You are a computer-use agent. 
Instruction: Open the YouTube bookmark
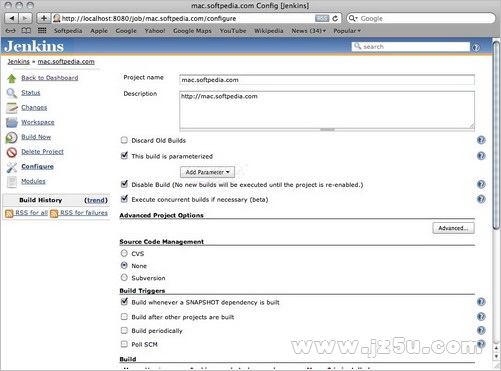(x=233, y=31)
